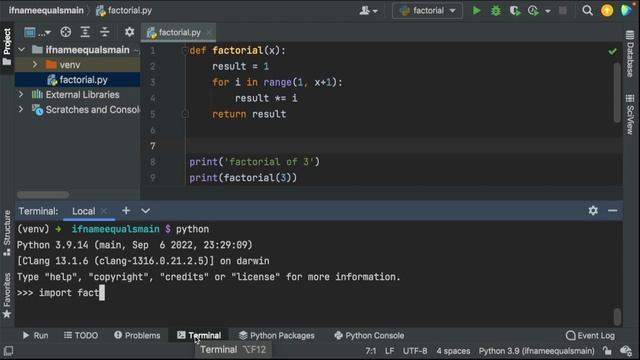Click the stop process square icon
The image size is (640, 360).
click(562, 11)
